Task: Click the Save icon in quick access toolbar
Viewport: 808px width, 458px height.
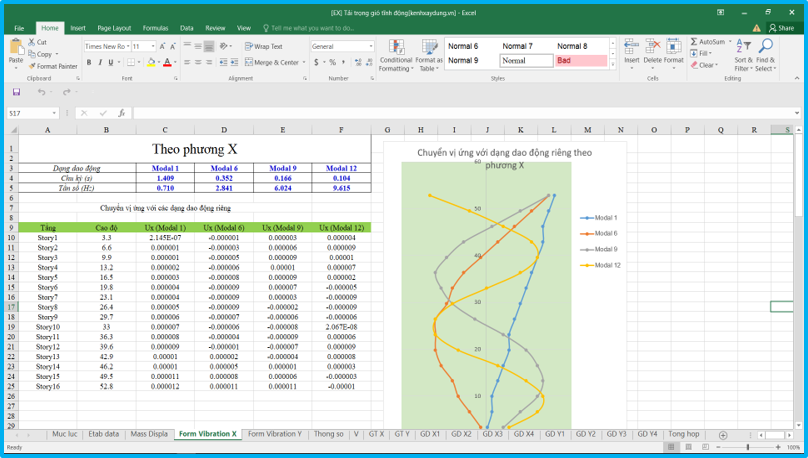Action: (16, 92)
